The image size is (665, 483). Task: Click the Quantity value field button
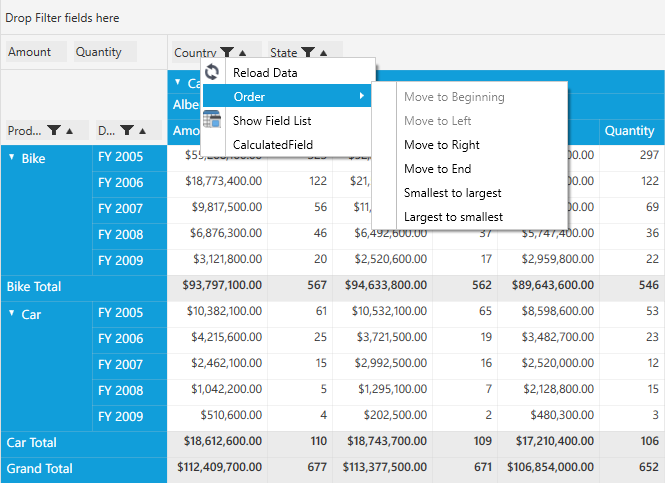pyautogui.click(x=105, y=52)
